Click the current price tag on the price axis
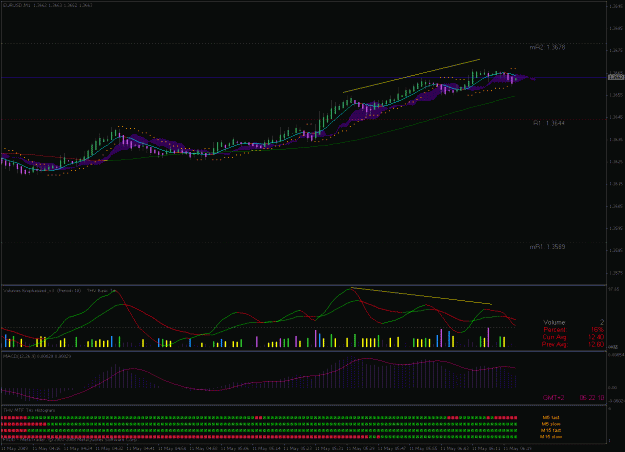Screen dimensions: 625x452 [x=616, y=77]
